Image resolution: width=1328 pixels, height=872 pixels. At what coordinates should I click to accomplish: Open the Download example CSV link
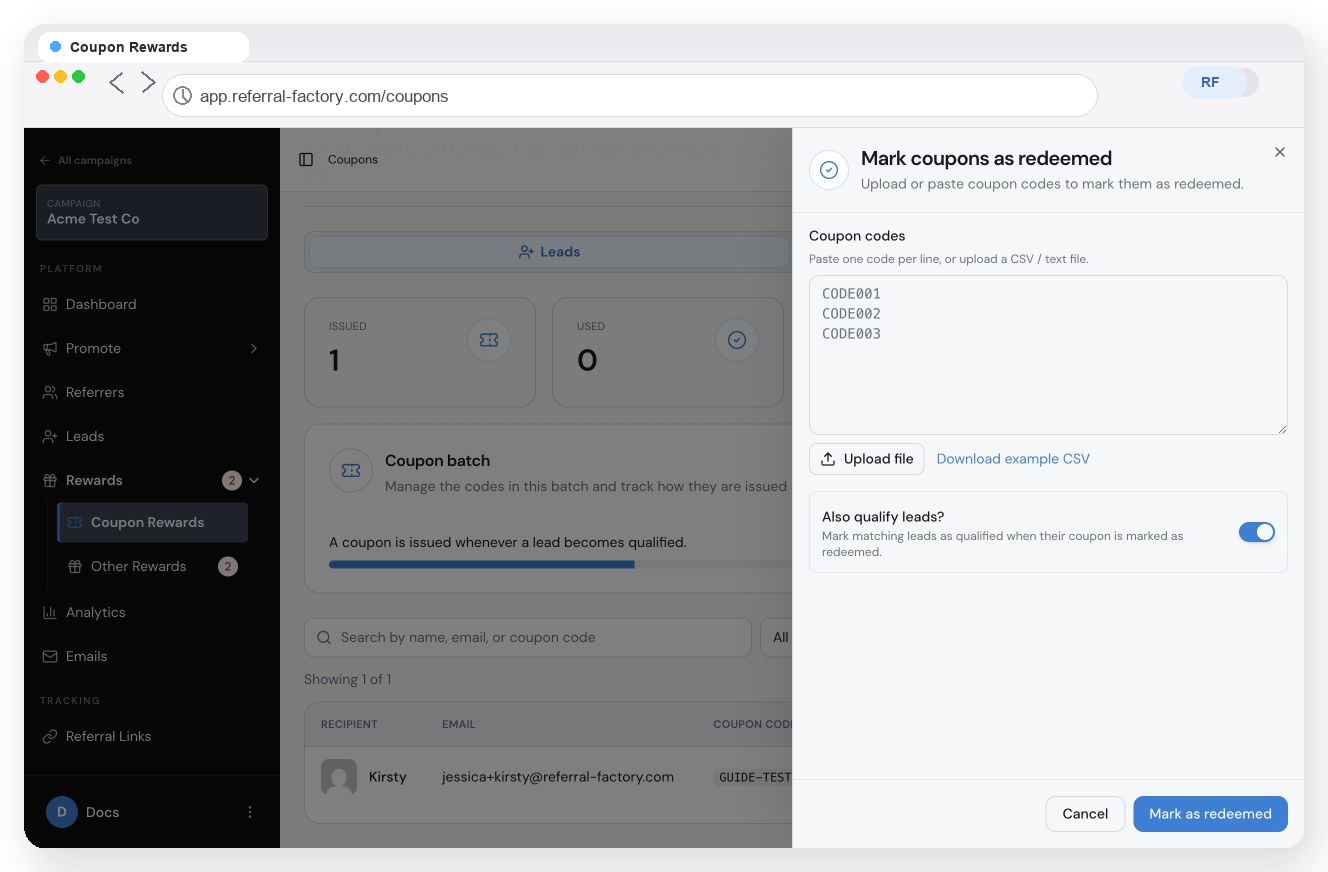click(x=1013, y=459)
